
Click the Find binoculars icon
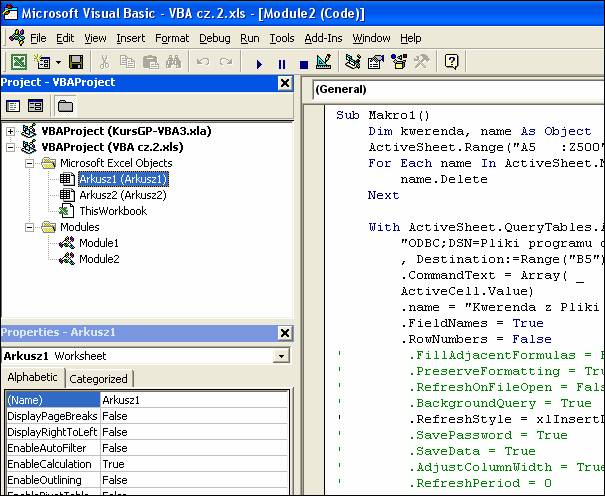pyautogui.click(x=174, y=62)
